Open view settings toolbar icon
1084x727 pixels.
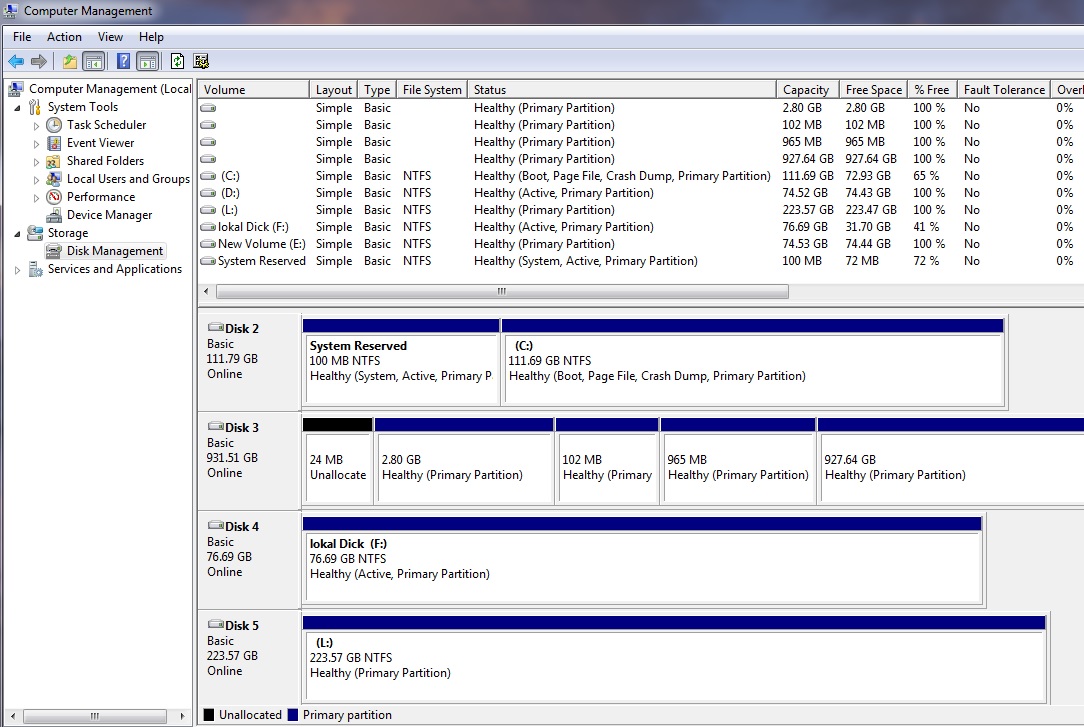tap(201, 62)
